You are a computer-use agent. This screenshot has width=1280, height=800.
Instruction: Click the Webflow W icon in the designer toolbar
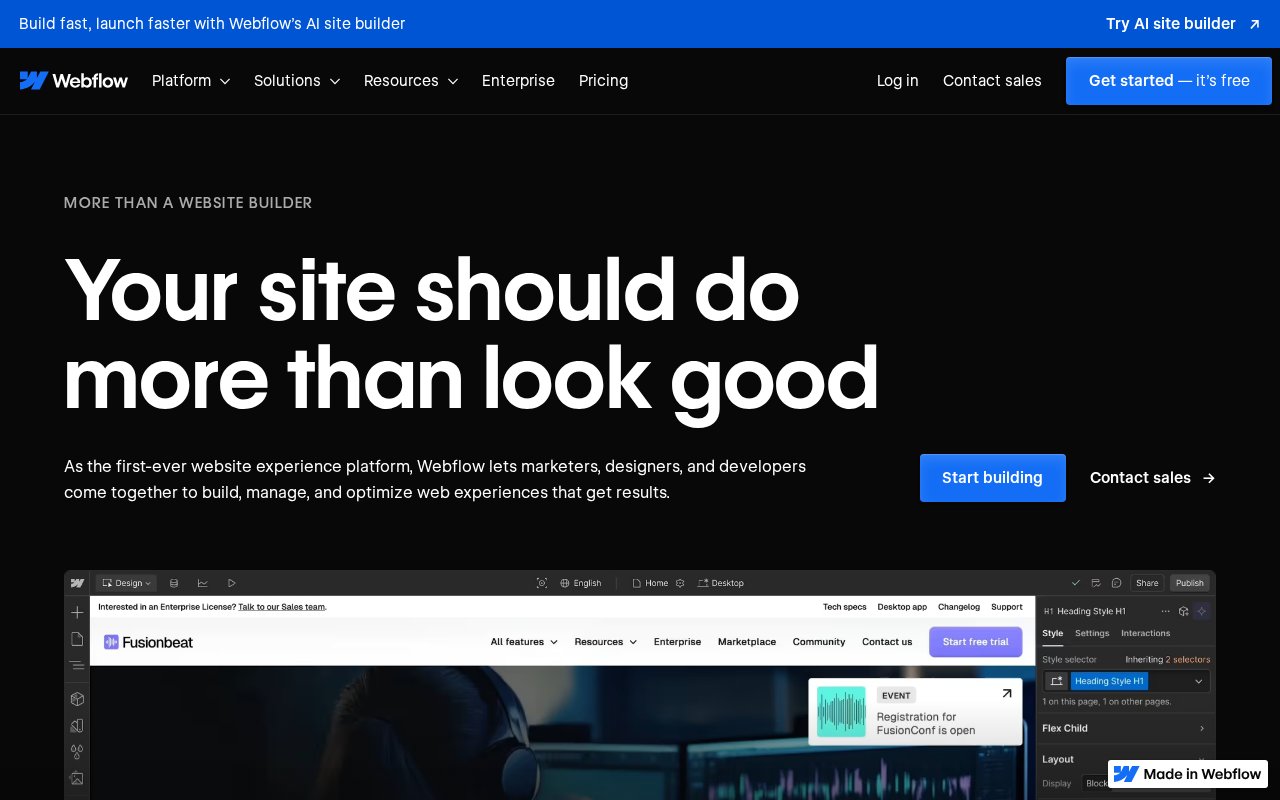[x=77, y=583]
